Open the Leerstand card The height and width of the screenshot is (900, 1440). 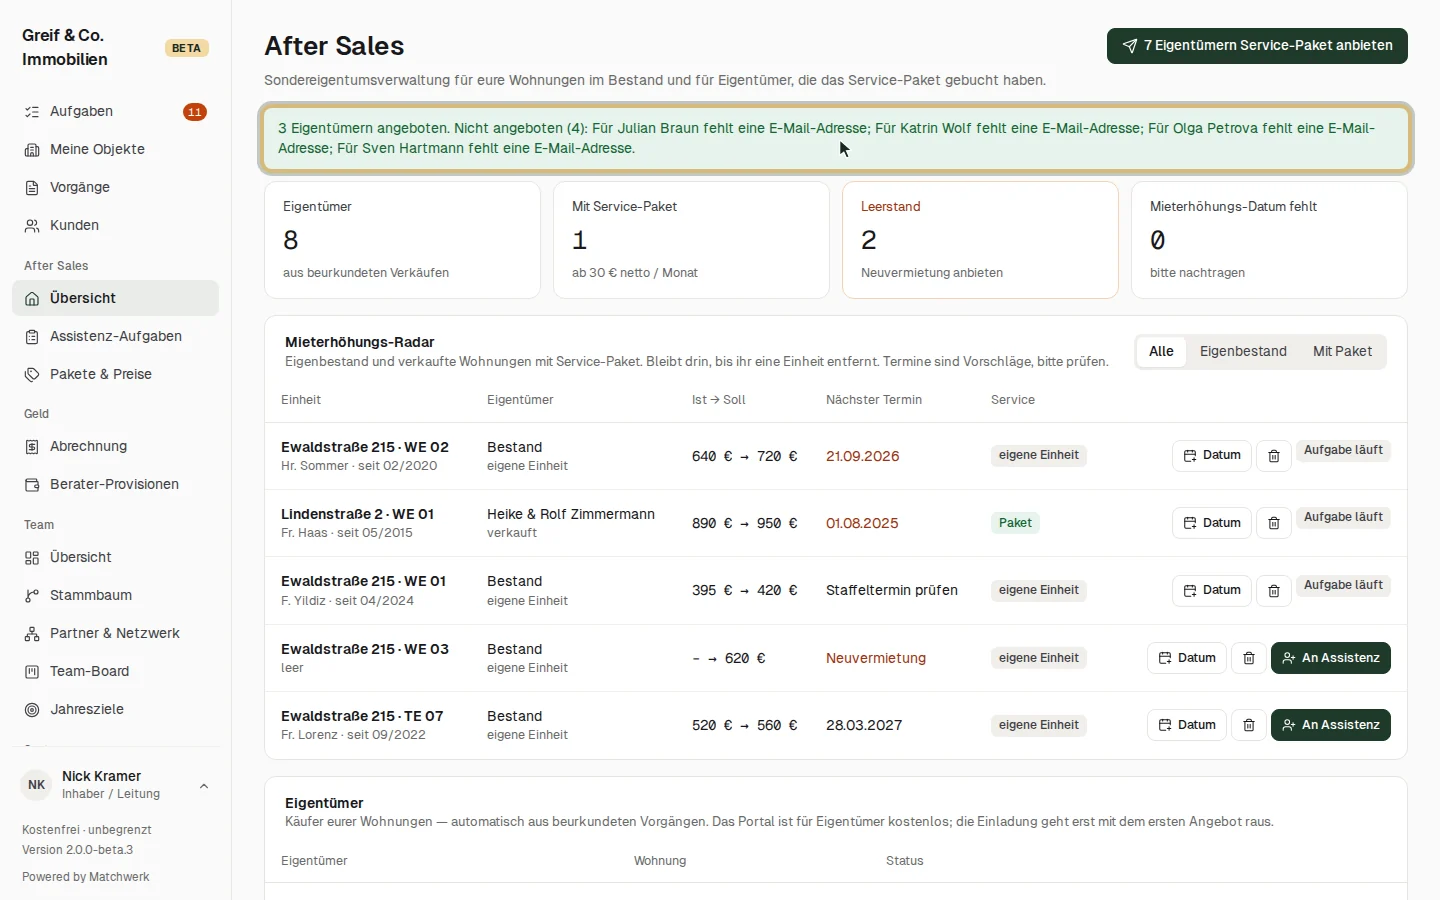click(980, 240)
